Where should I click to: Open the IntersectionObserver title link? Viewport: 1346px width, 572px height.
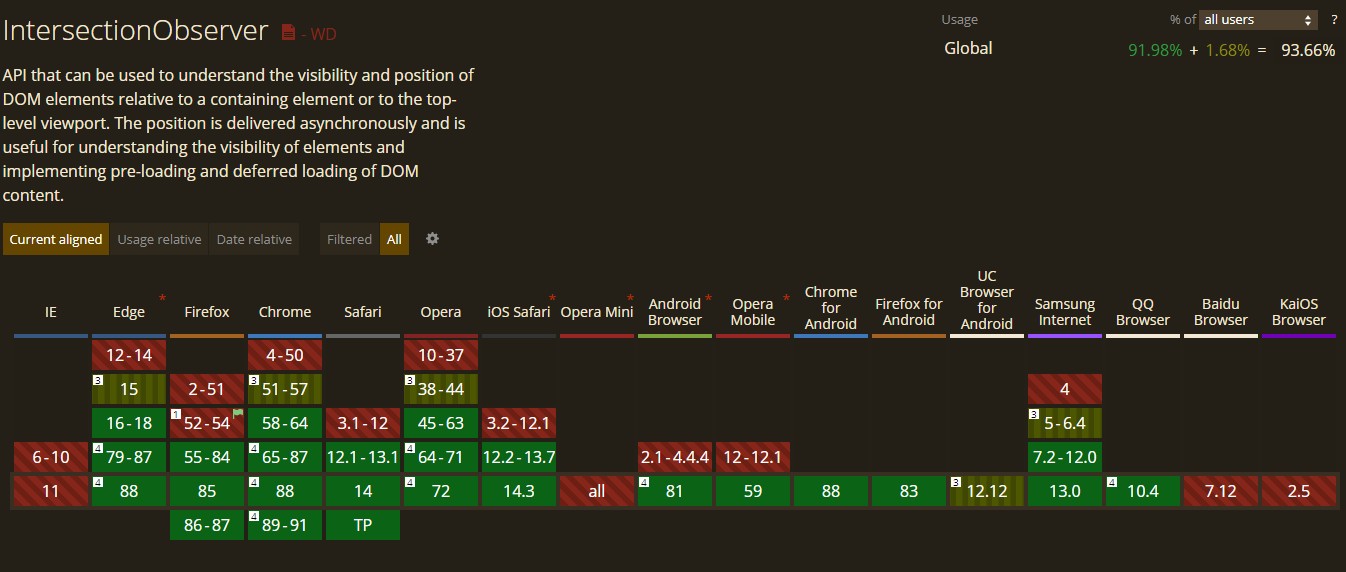[x=136, y=31]
